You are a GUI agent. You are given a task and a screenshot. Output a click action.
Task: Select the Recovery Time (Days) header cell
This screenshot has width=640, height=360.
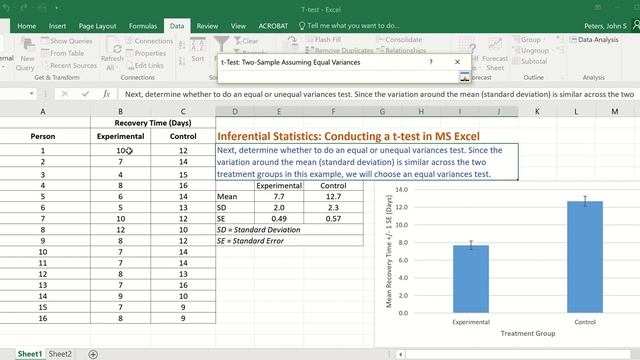tap(153, 122)
